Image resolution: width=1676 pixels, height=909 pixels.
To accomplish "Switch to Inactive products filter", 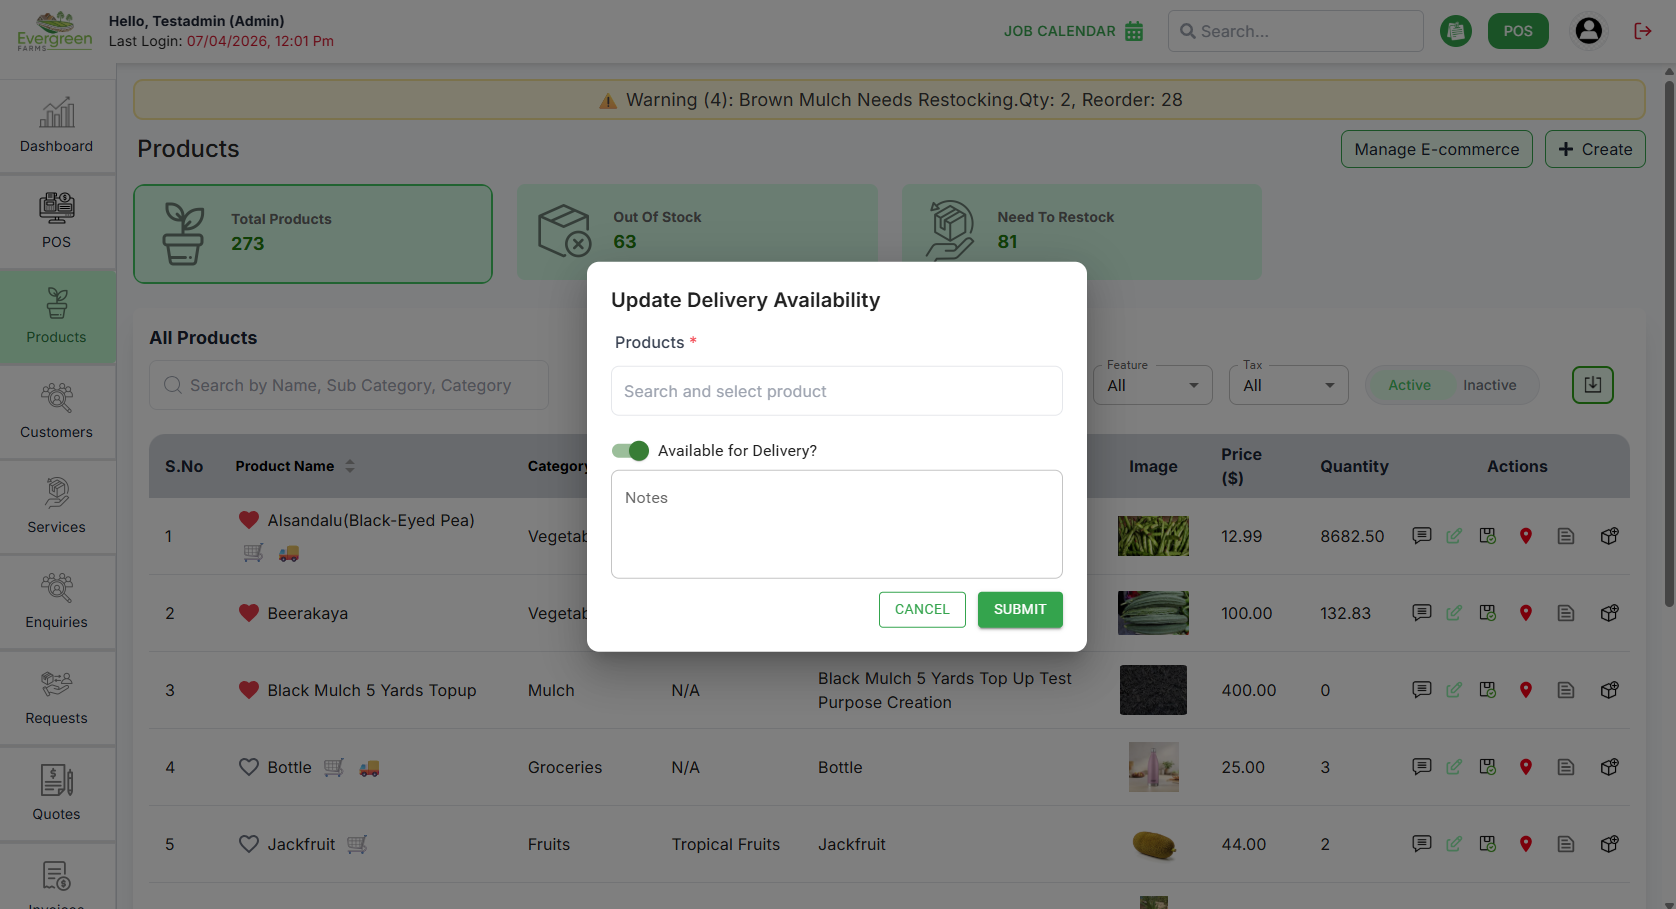I will 1489,385.
